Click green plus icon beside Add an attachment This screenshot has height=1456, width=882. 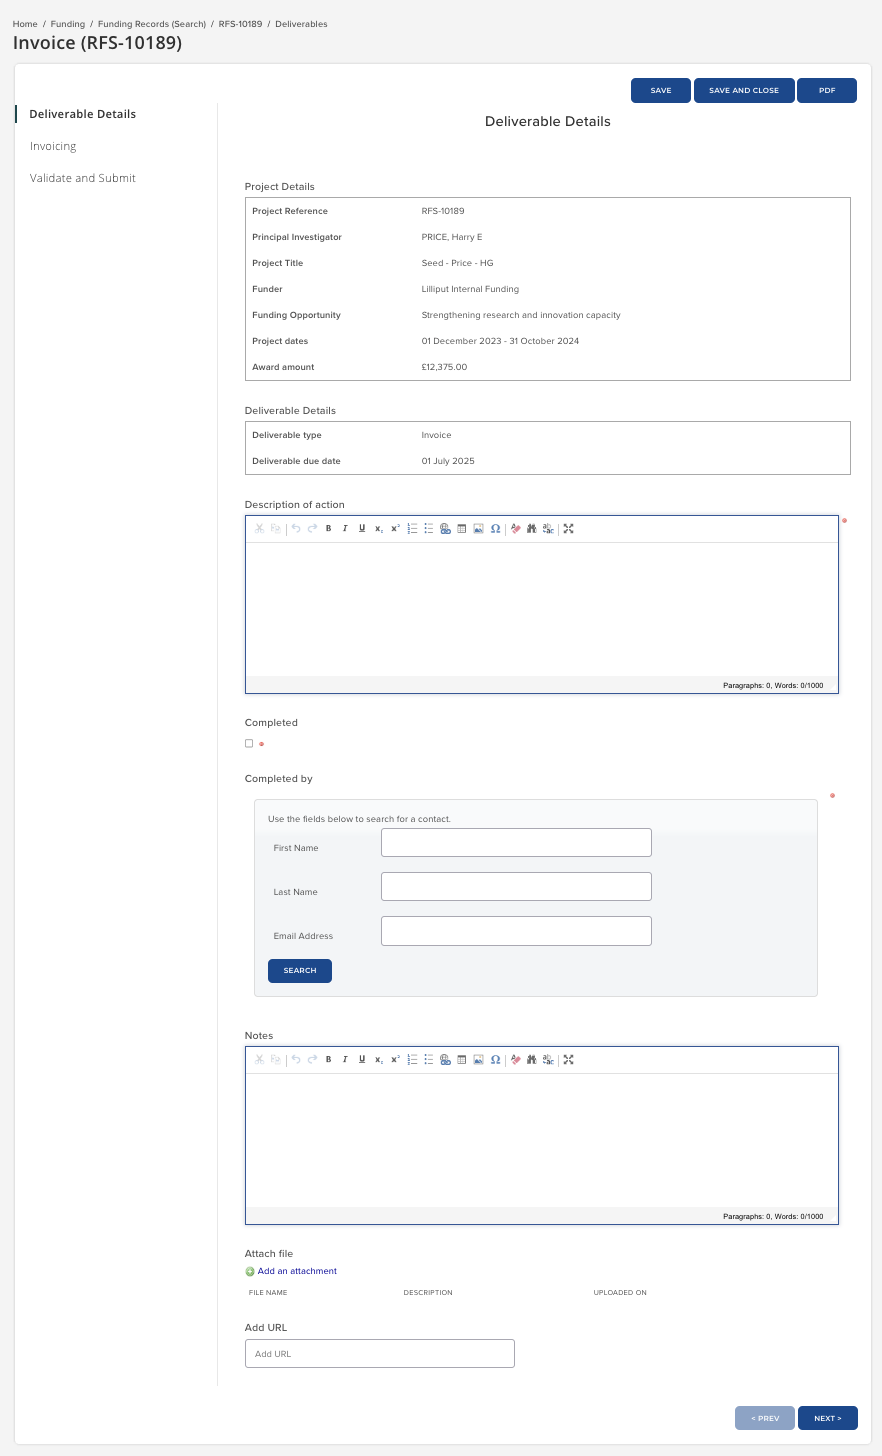pyautogui.click(x=250, y=1272)
